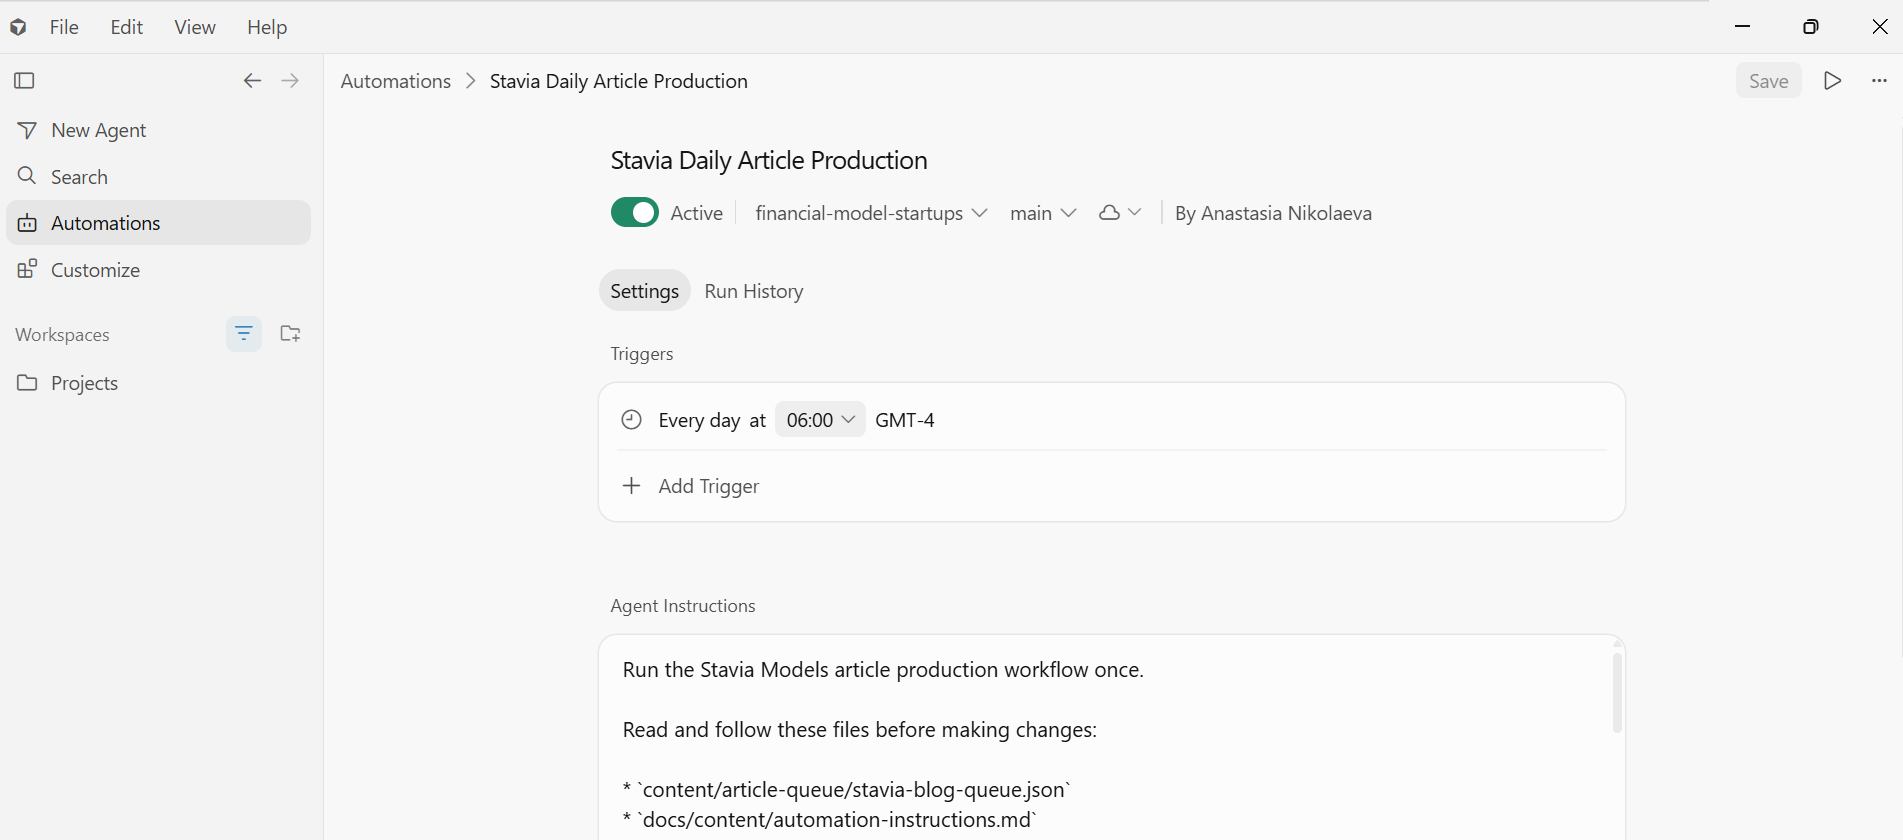Viewport: 1903px width, 840px height.
Task: Open Customize in the sidebar
Action: pyautogui.click(x=158, y=269)
